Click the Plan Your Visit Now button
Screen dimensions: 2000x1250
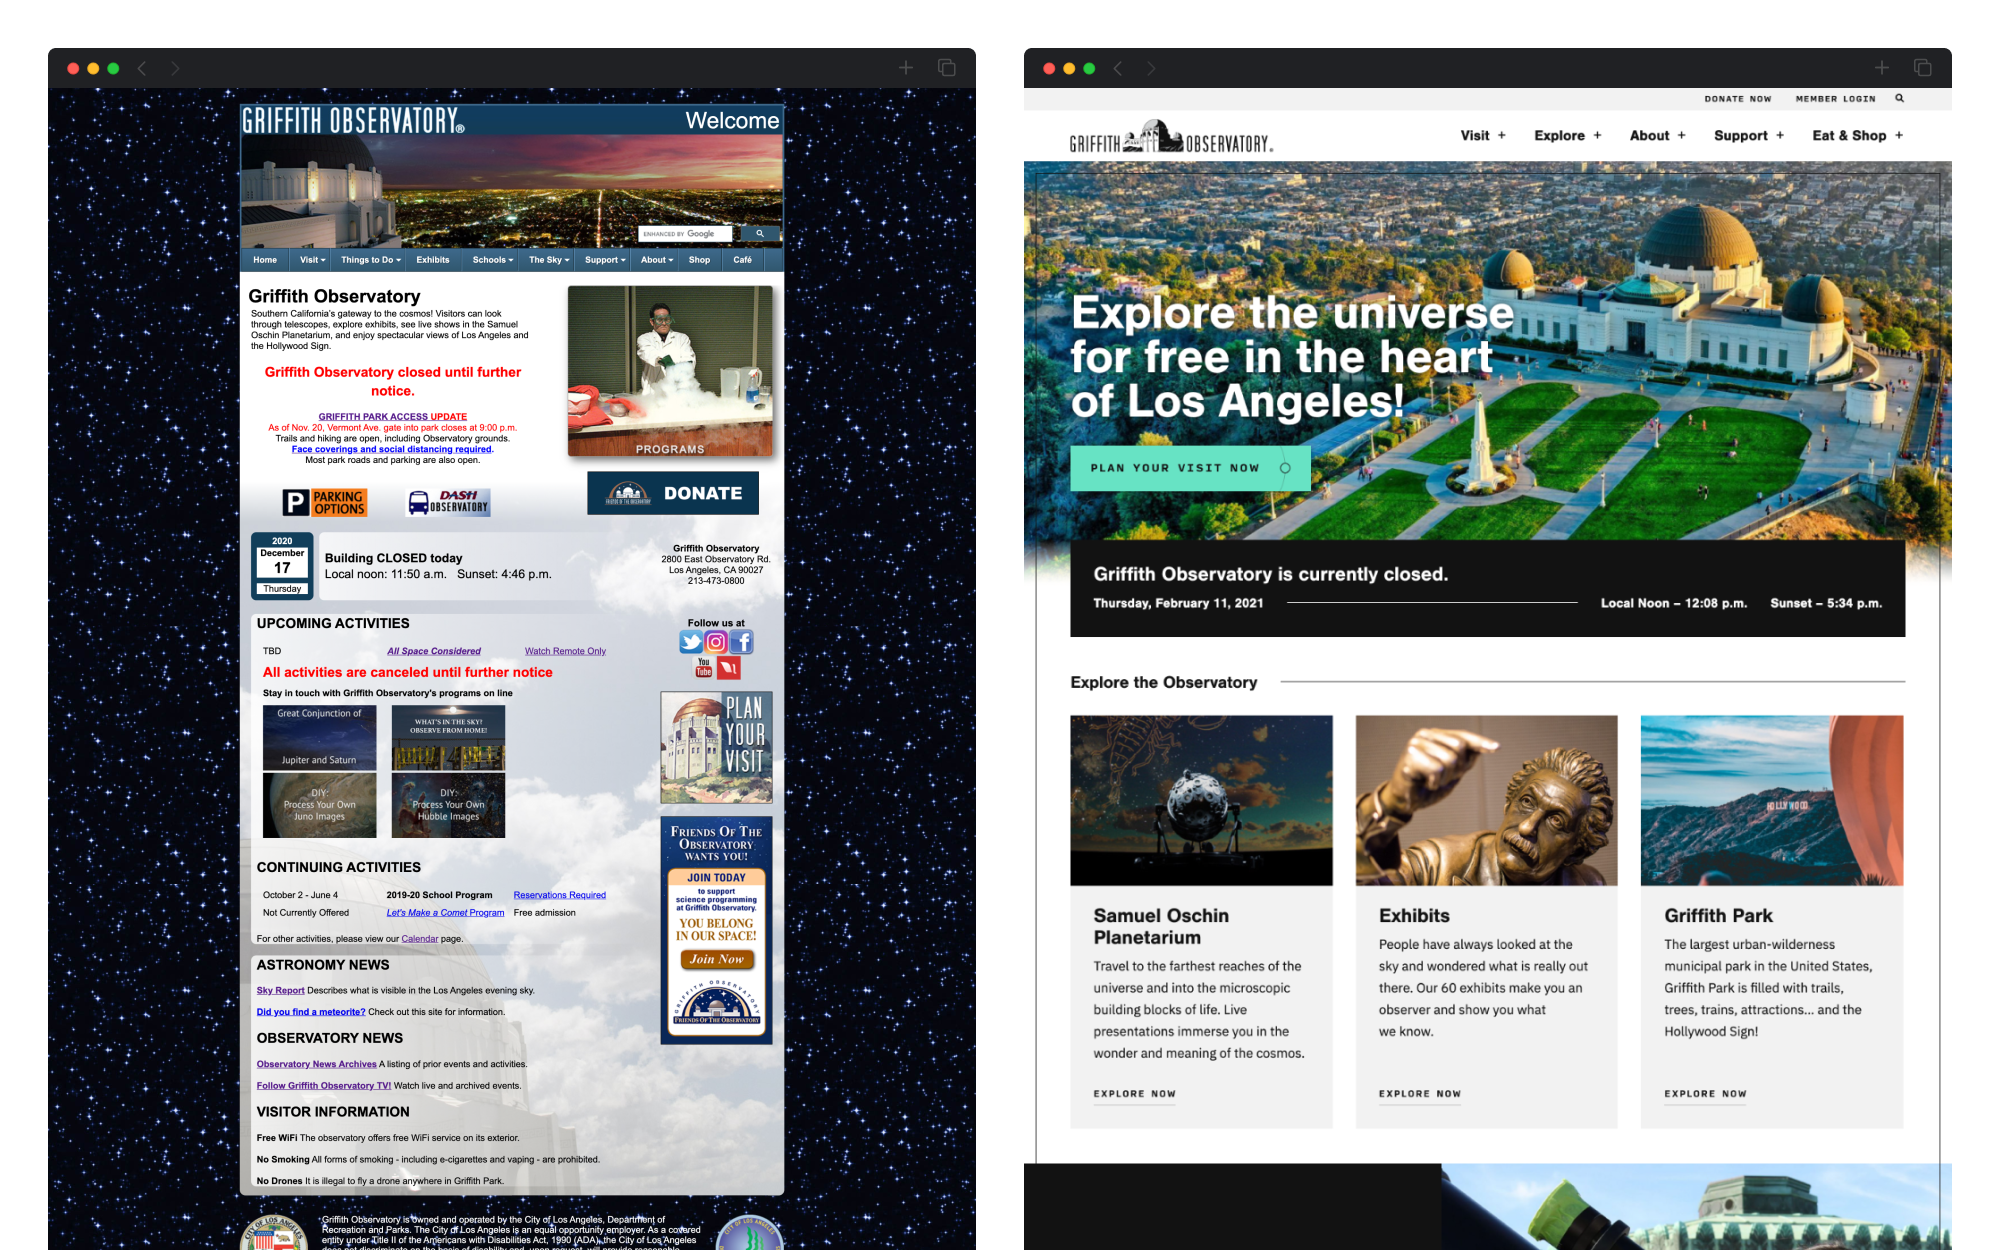(x=1189, y=468)
